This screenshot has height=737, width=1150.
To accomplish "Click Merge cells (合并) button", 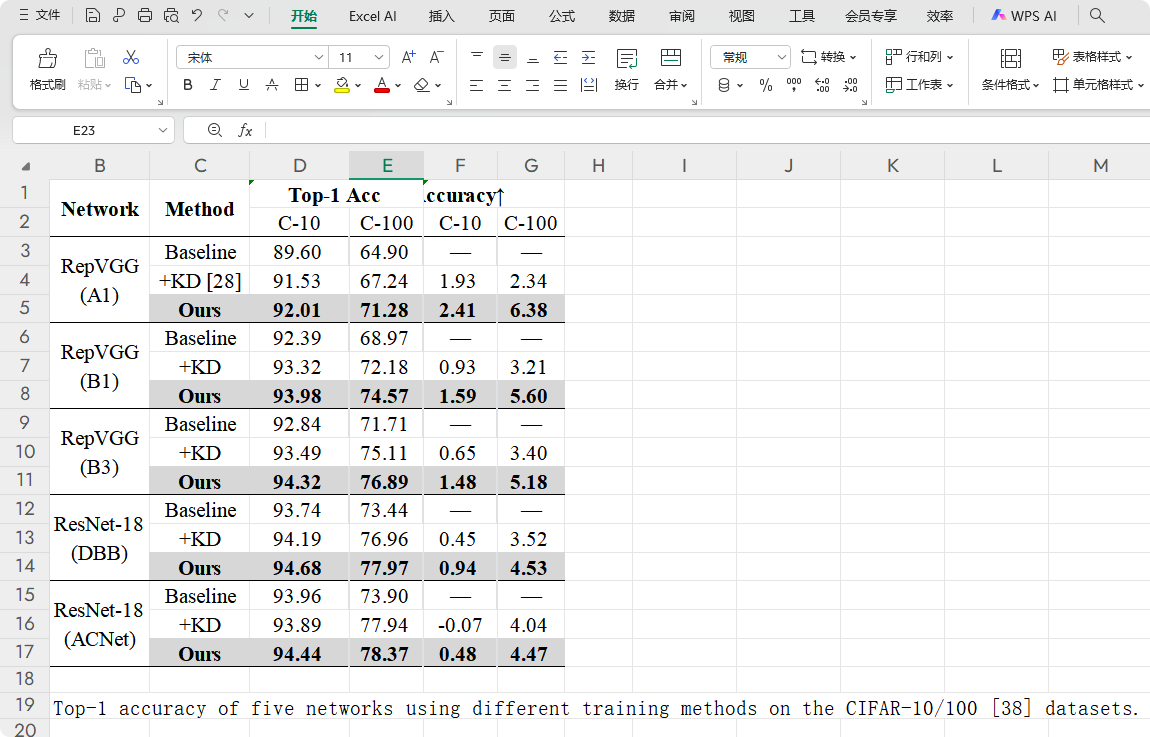I will pos(670,70).
